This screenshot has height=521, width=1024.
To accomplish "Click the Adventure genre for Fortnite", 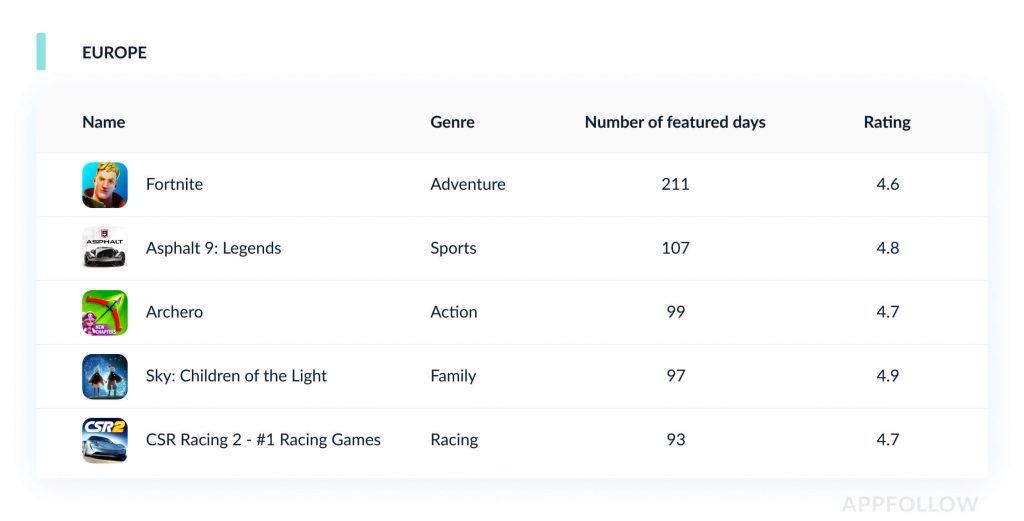I will point(468,184).
